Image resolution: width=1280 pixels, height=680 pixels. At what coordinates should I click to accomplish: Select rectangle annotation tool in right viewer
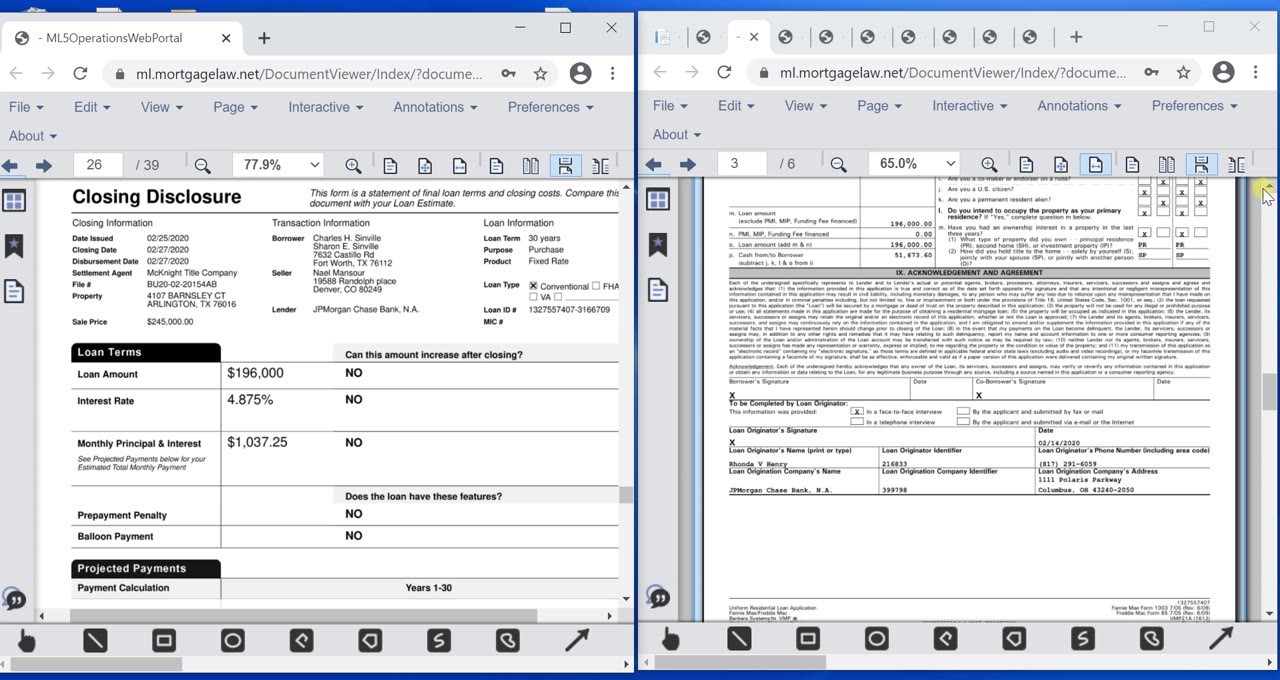tap(808, 638)
